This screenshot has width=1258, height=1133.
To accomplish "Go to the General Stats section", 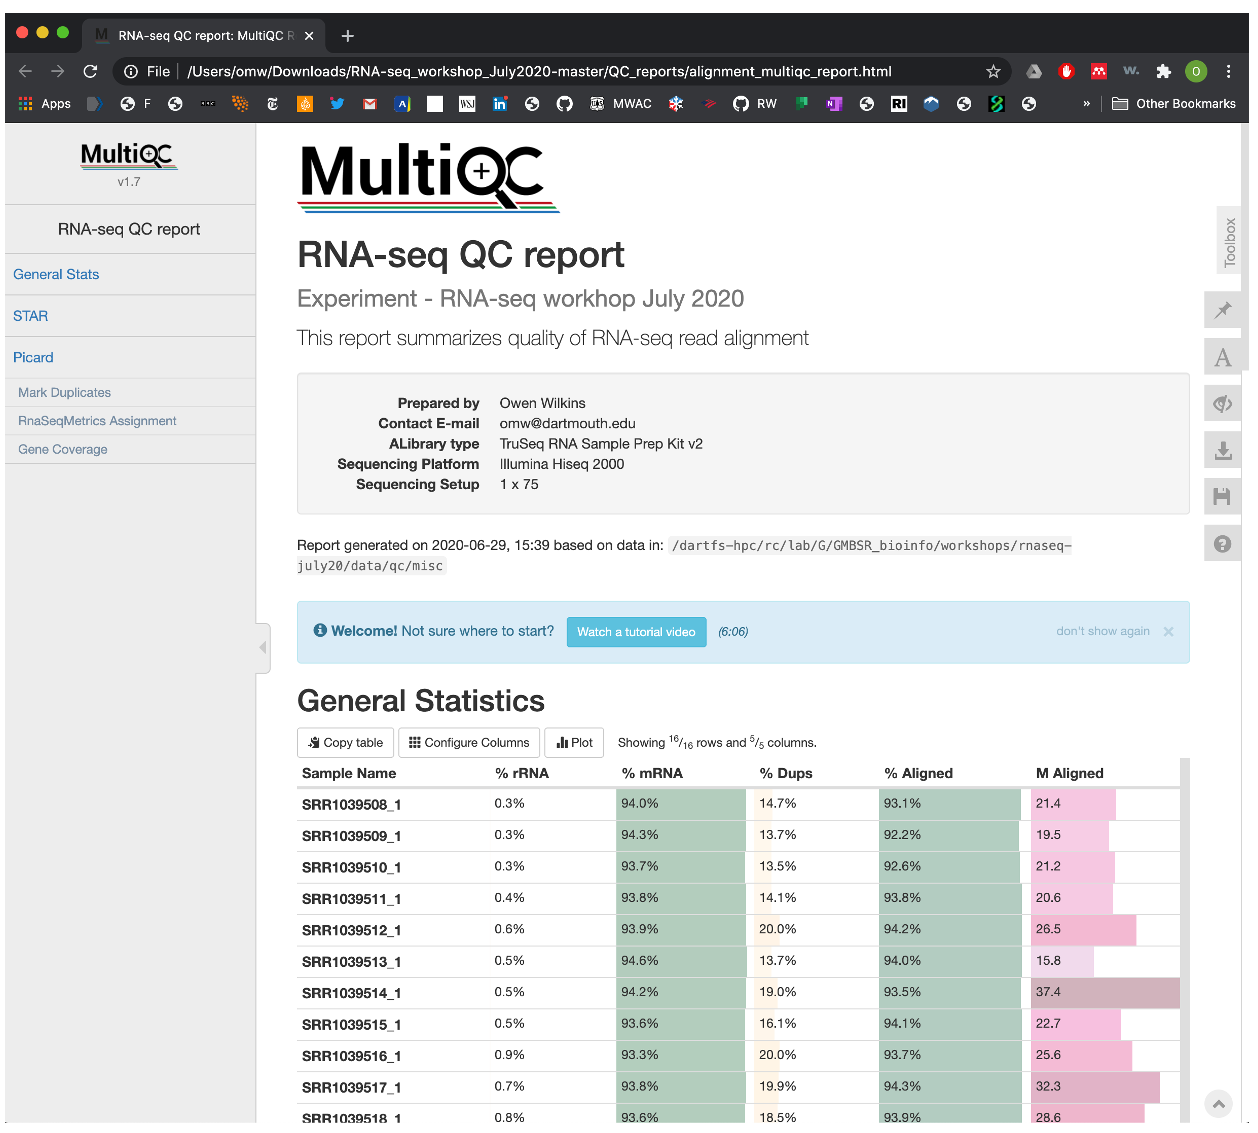I will coord(56,274).
